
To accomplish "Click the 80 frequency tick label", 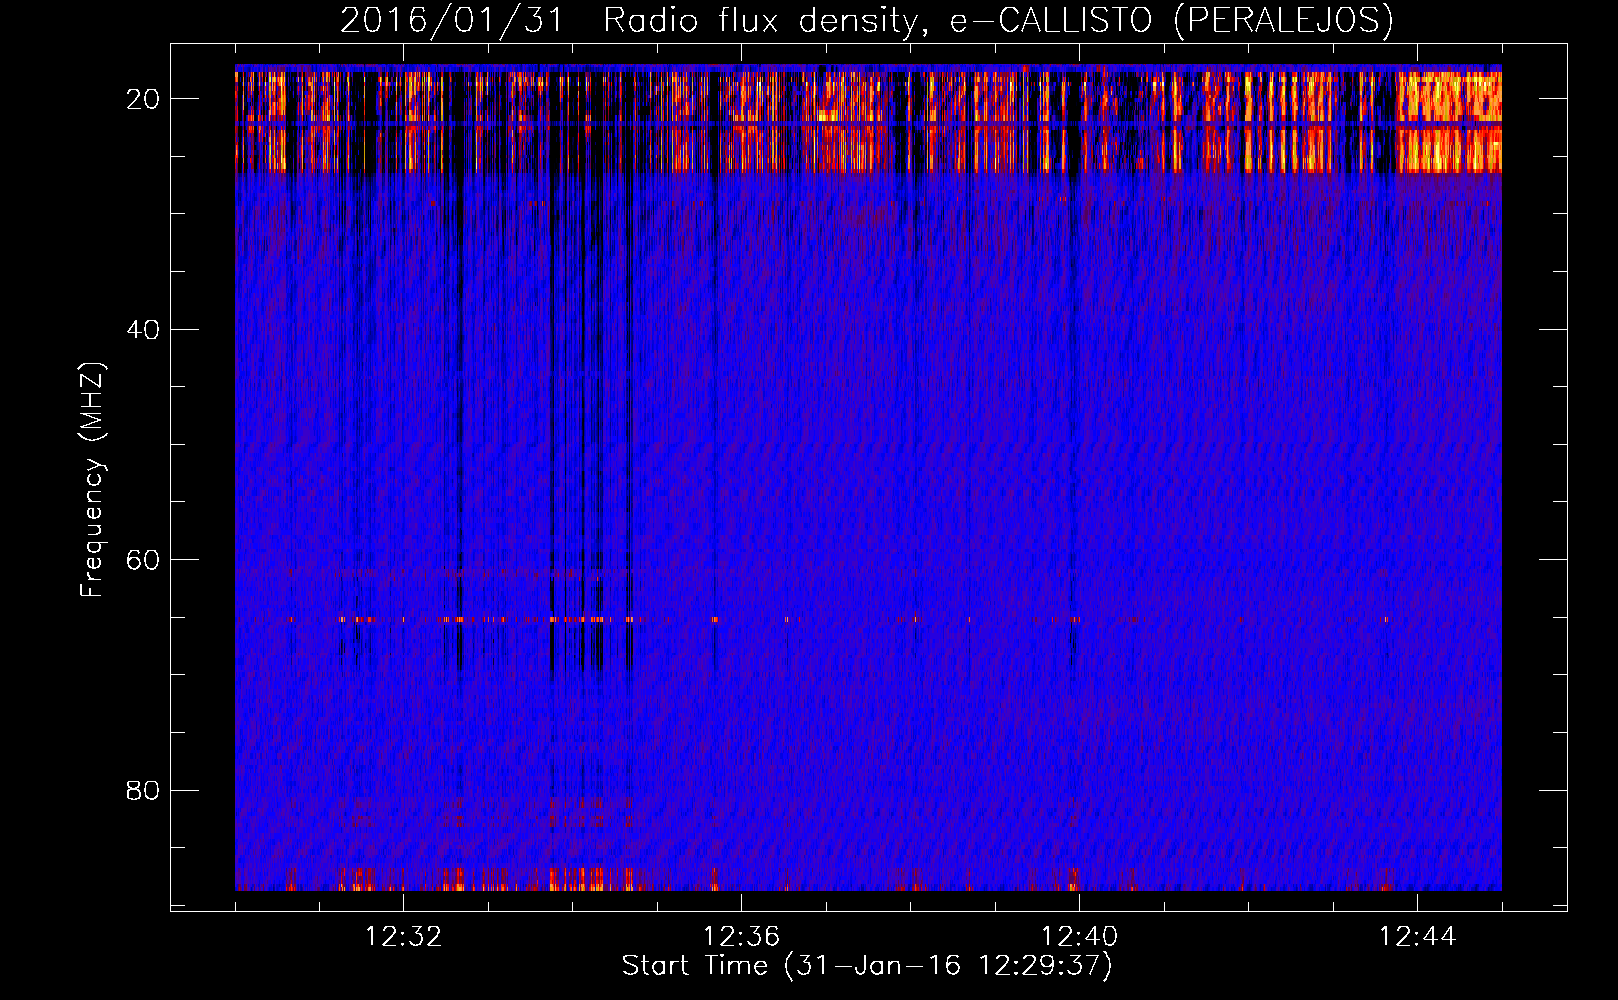I will (143, 790).
